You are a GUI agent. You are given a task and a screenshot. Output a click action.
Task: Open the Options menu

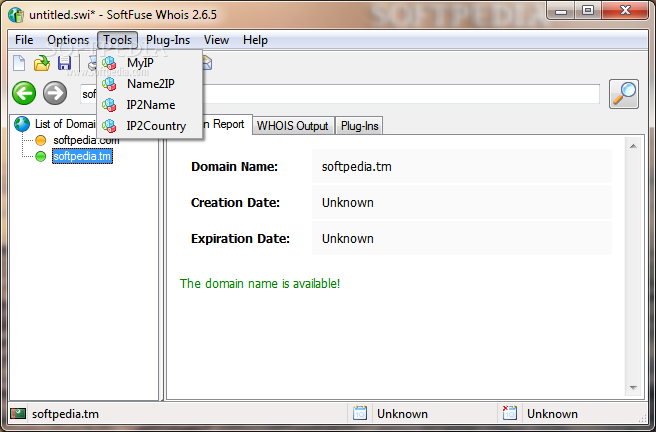point(68,40)
